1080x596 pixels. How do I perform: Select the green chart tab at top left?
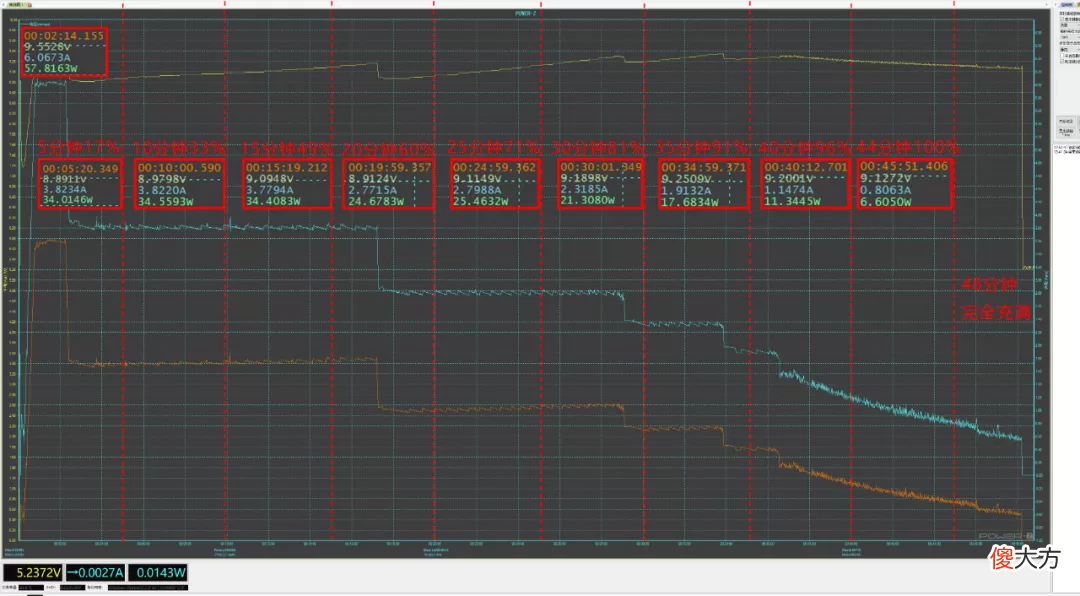pos(17,5)
